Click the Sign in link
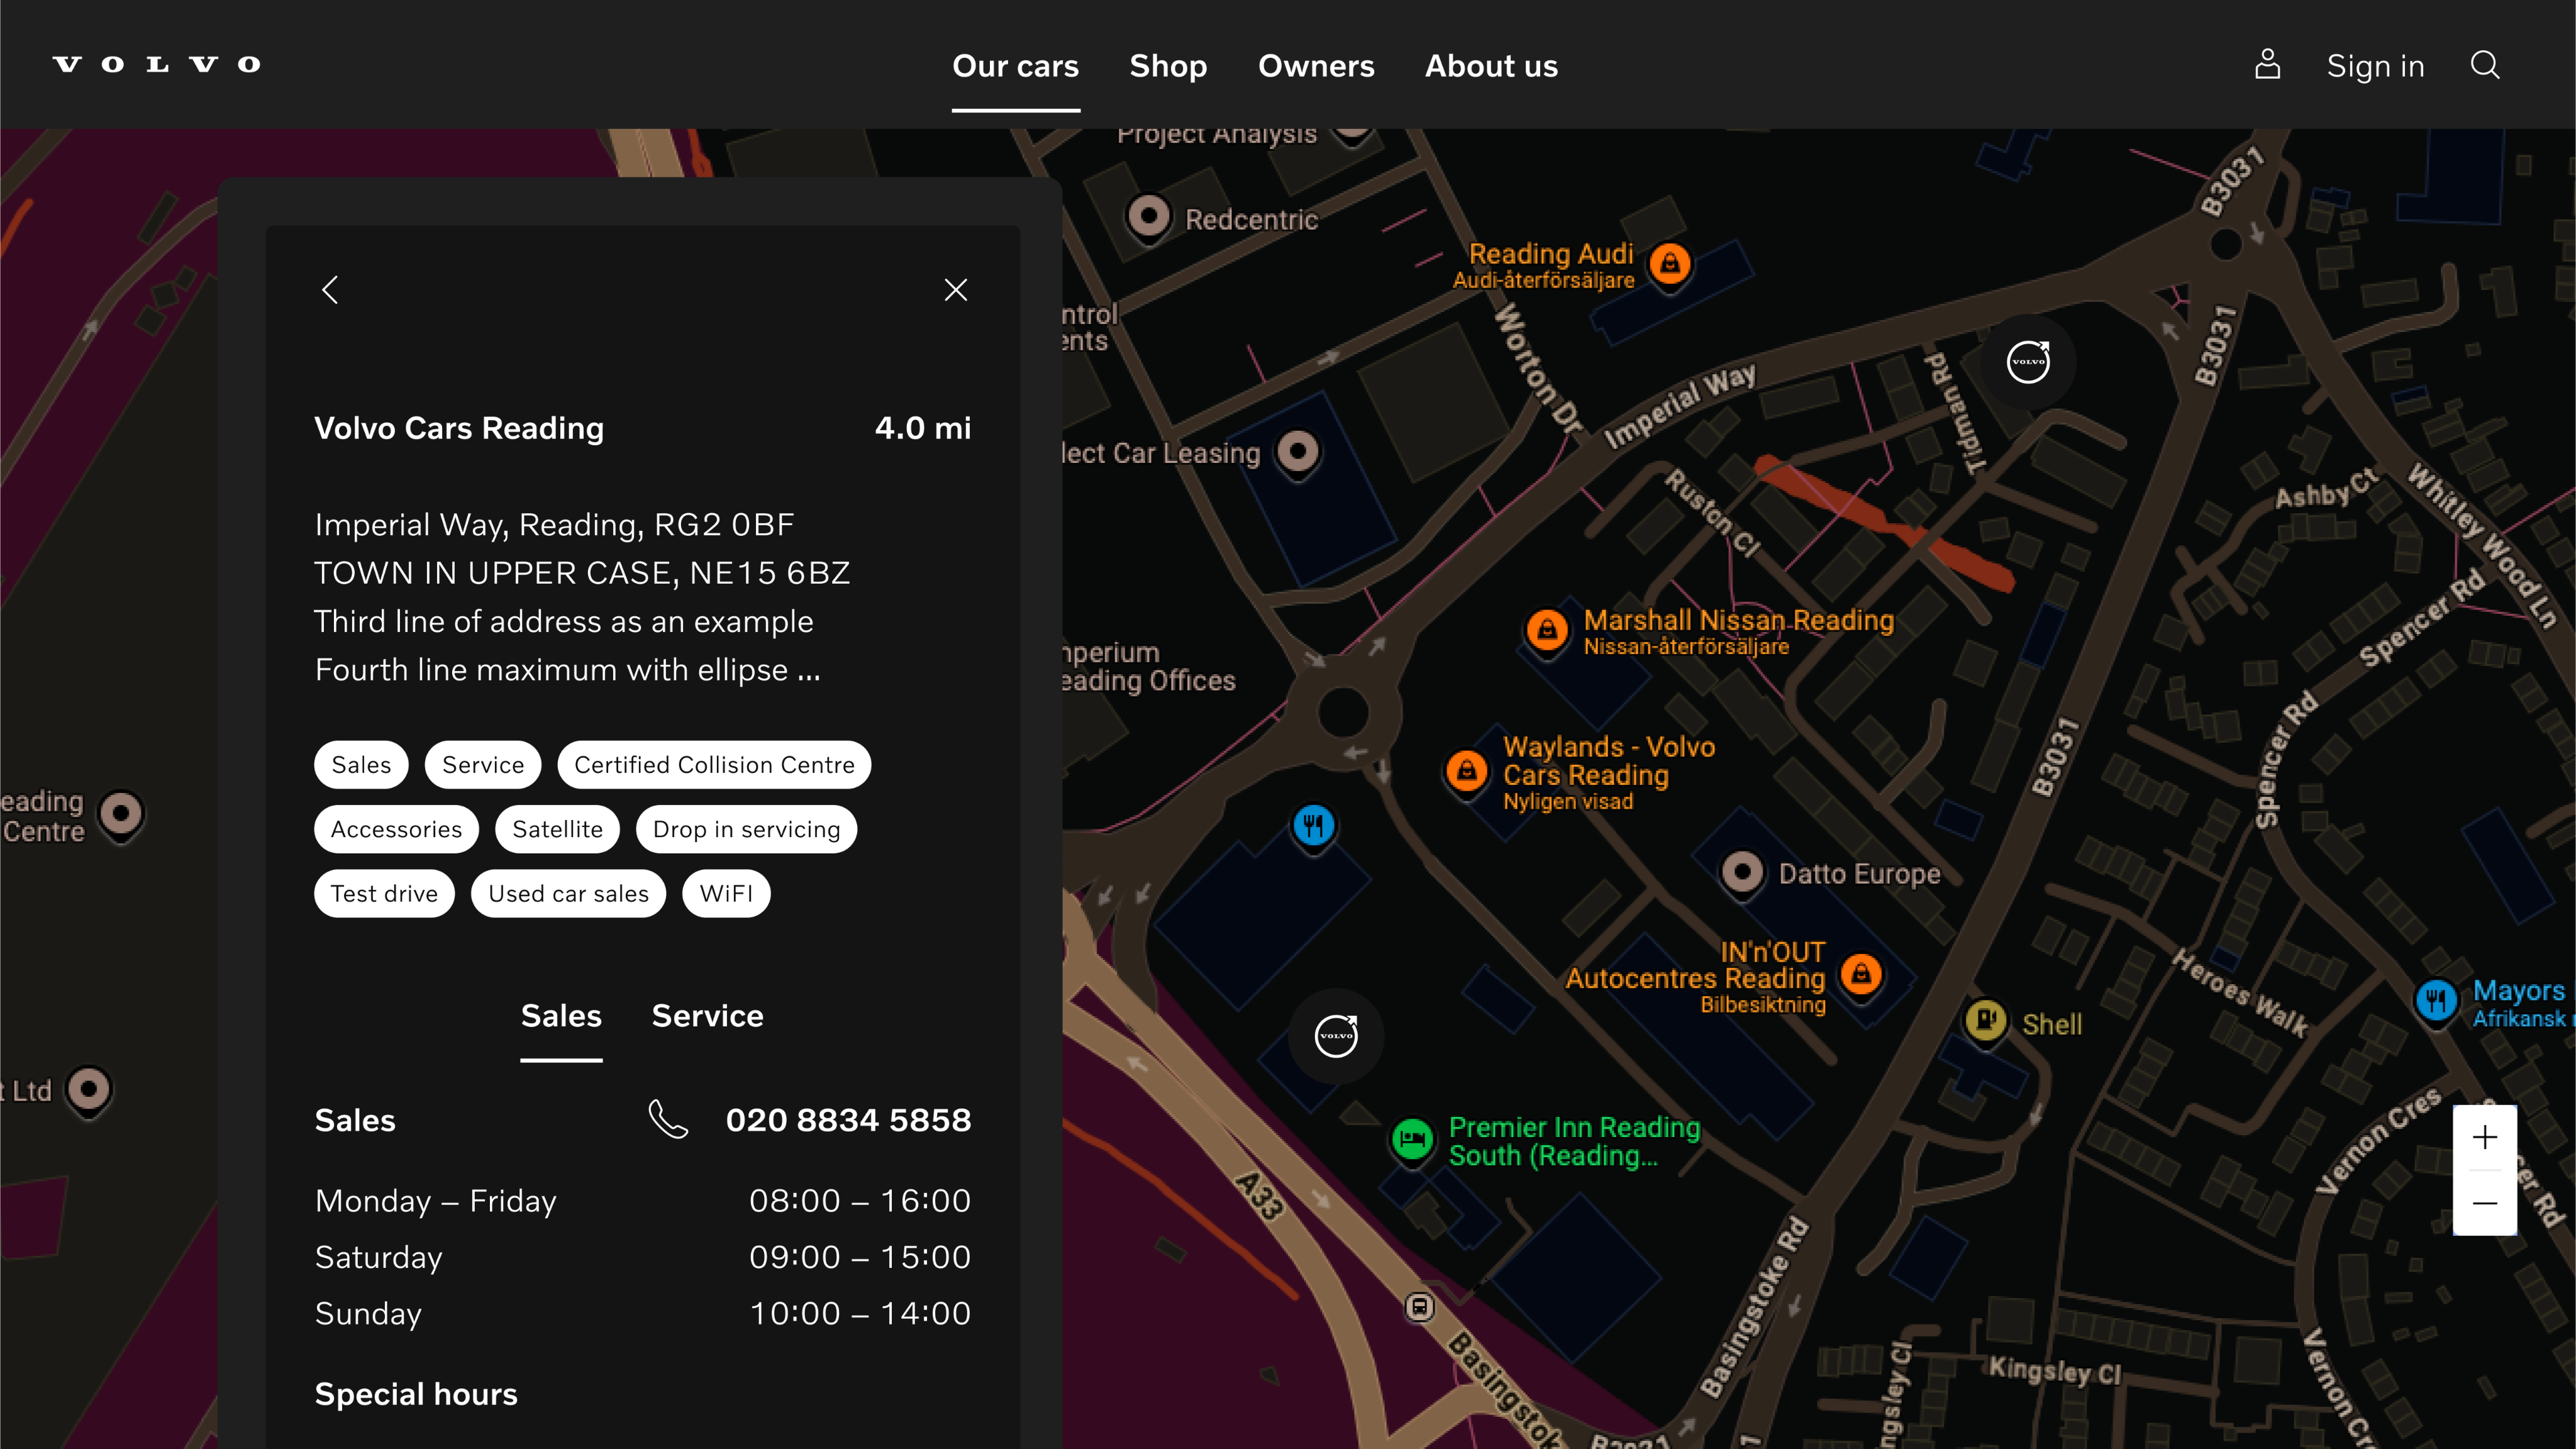 pyautogui.click(x=2375, y=65)
